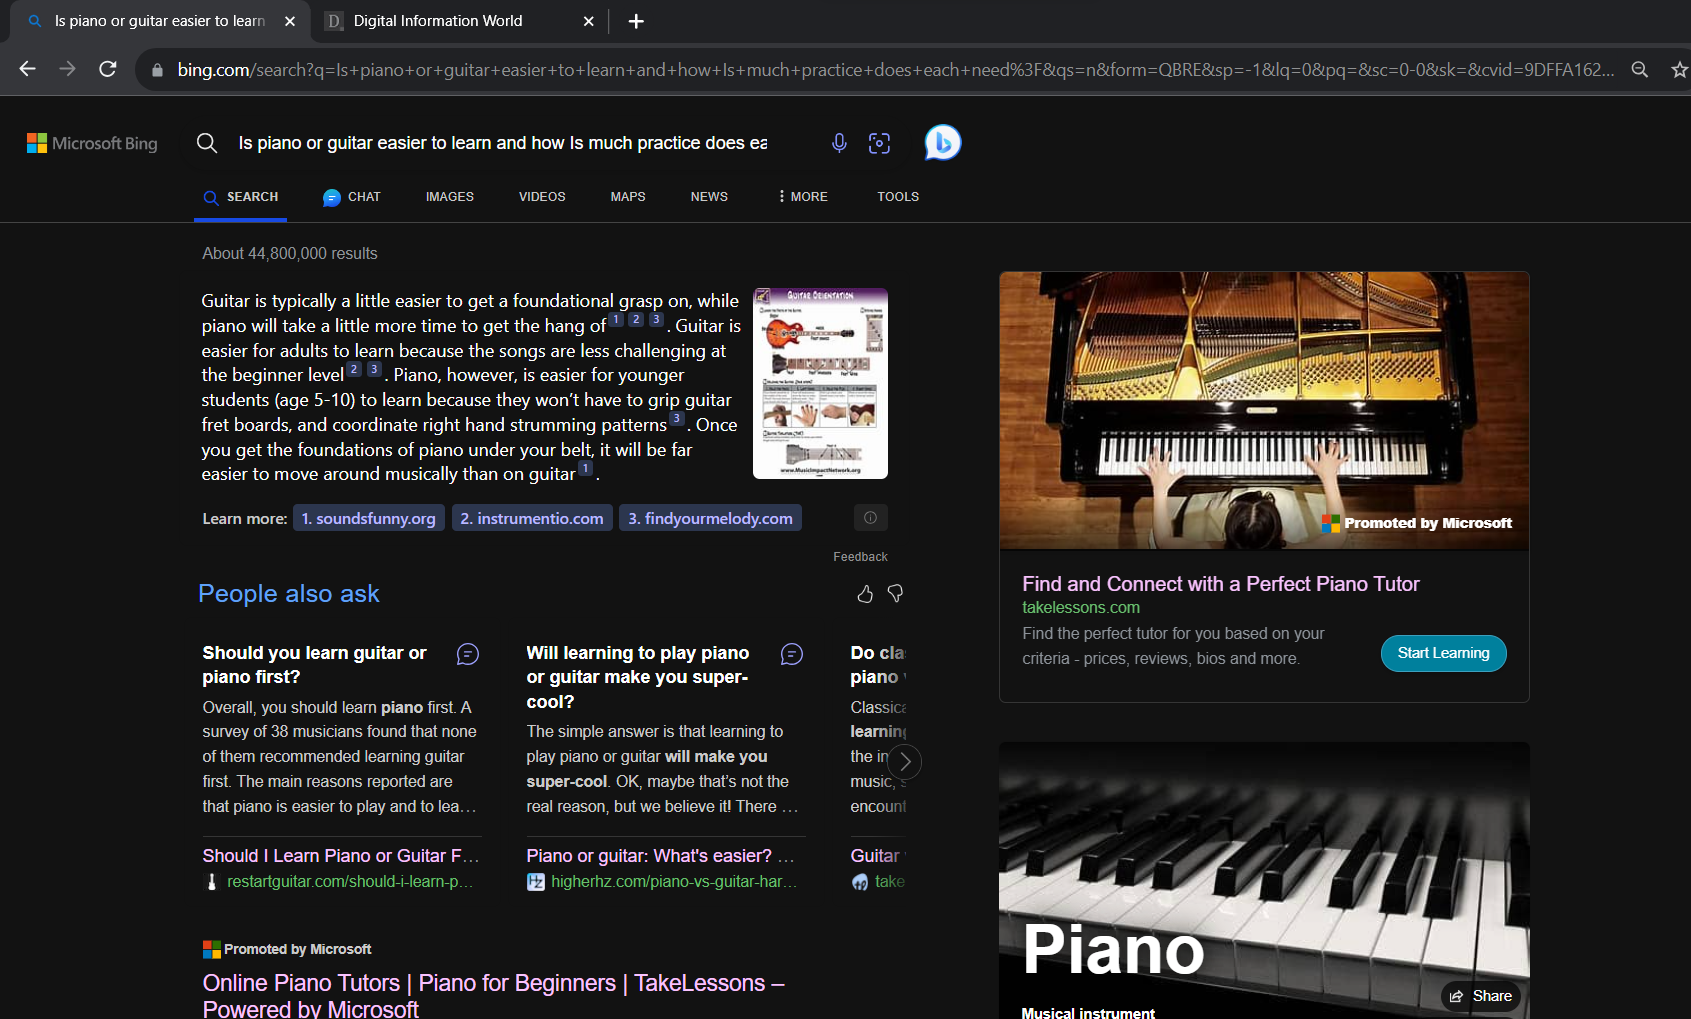Show next People also ask cards arrow
1691x1019 pixels.
click(905, 762)
